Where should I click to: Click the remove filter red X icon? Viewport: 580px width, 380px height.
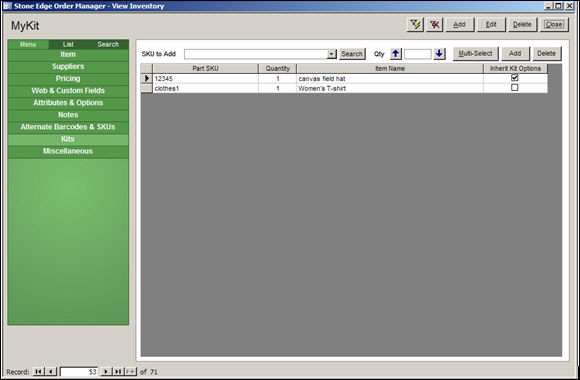pos(435,25)
